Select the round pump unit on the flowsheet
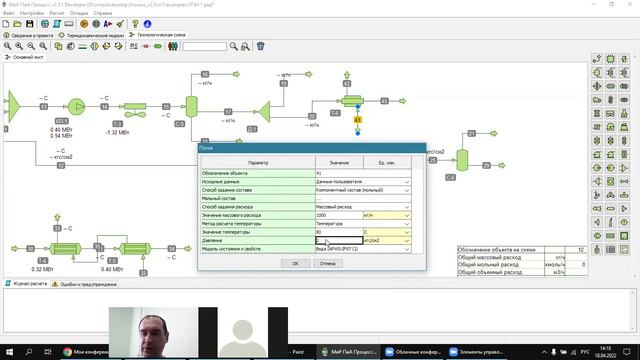This screenshot has height=360, width=640. (76, 107)
